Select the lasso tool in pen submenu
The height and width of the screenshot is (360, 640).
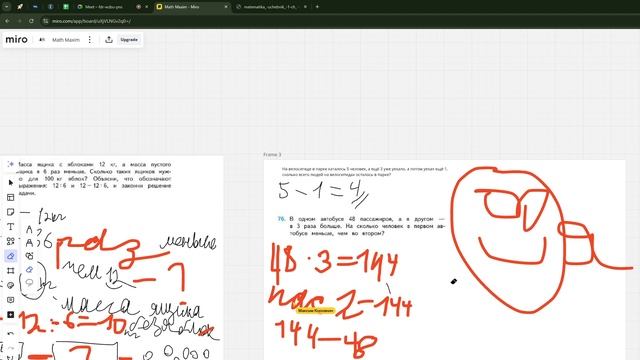[29, 282]
